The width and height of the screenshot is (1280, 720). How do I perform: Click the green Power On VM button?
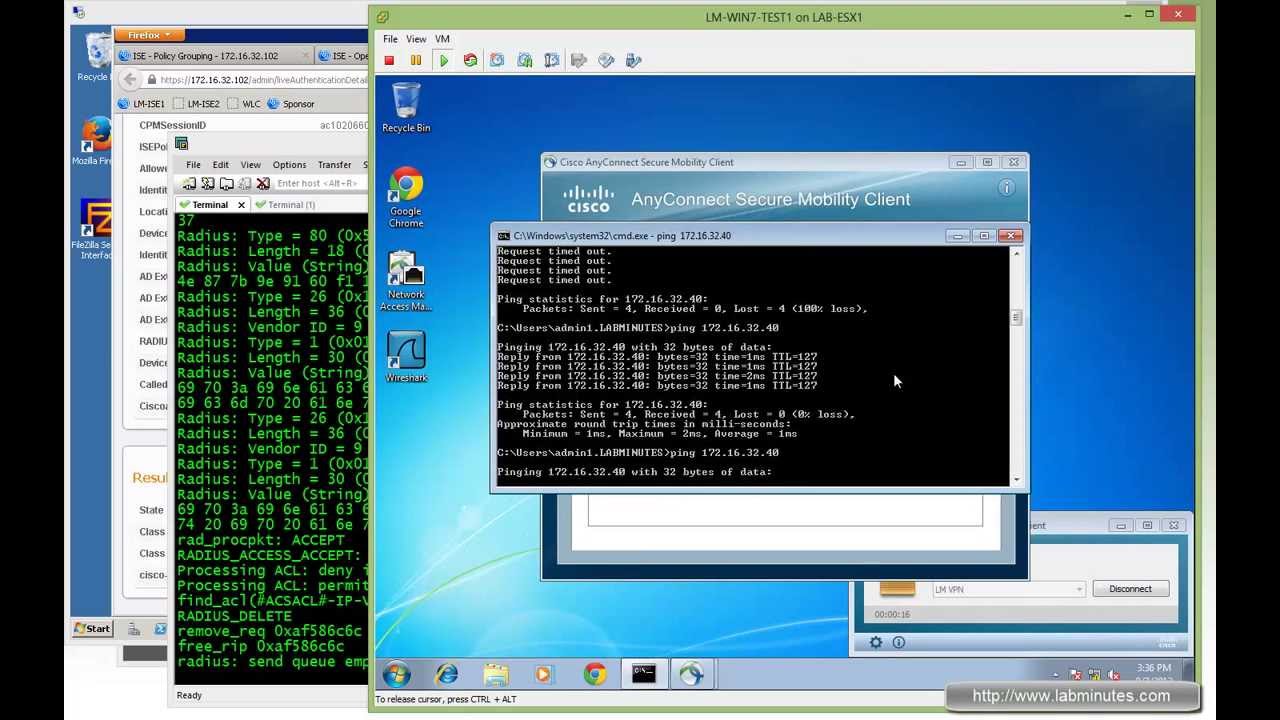[444, 61]
